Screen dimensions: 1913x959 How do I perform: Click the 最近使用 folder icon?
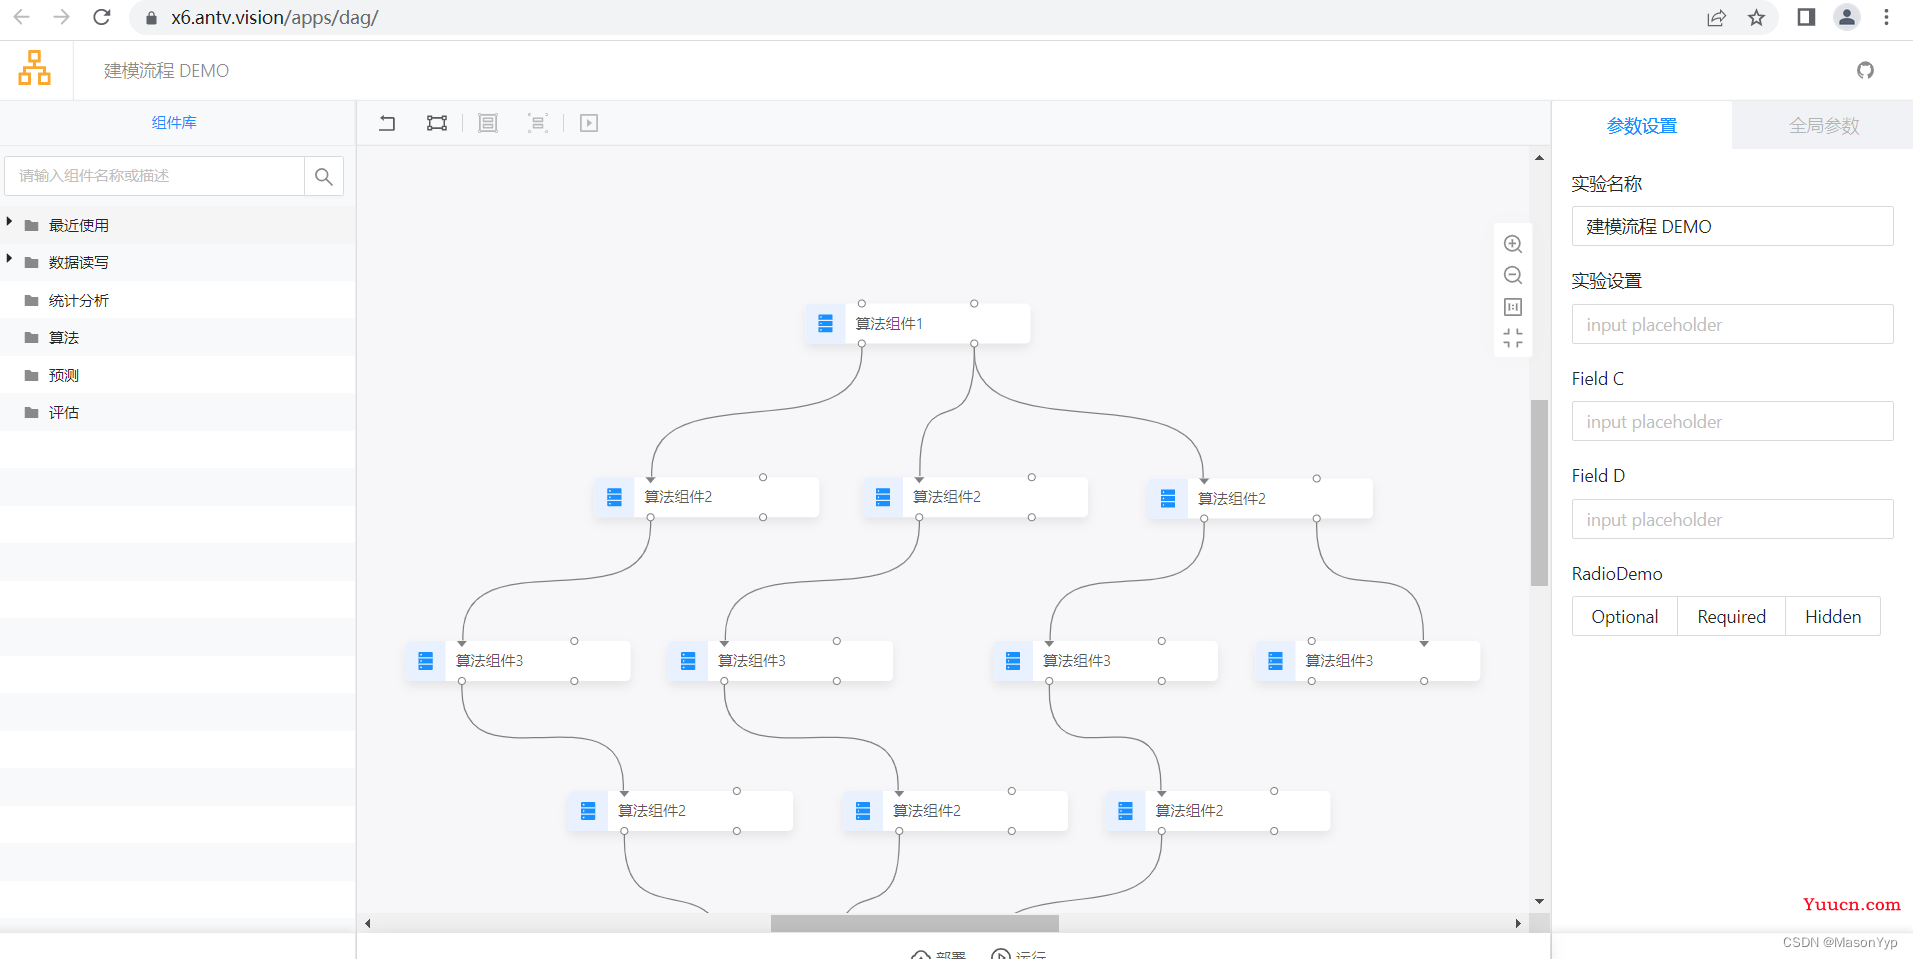tap(32, 226)
